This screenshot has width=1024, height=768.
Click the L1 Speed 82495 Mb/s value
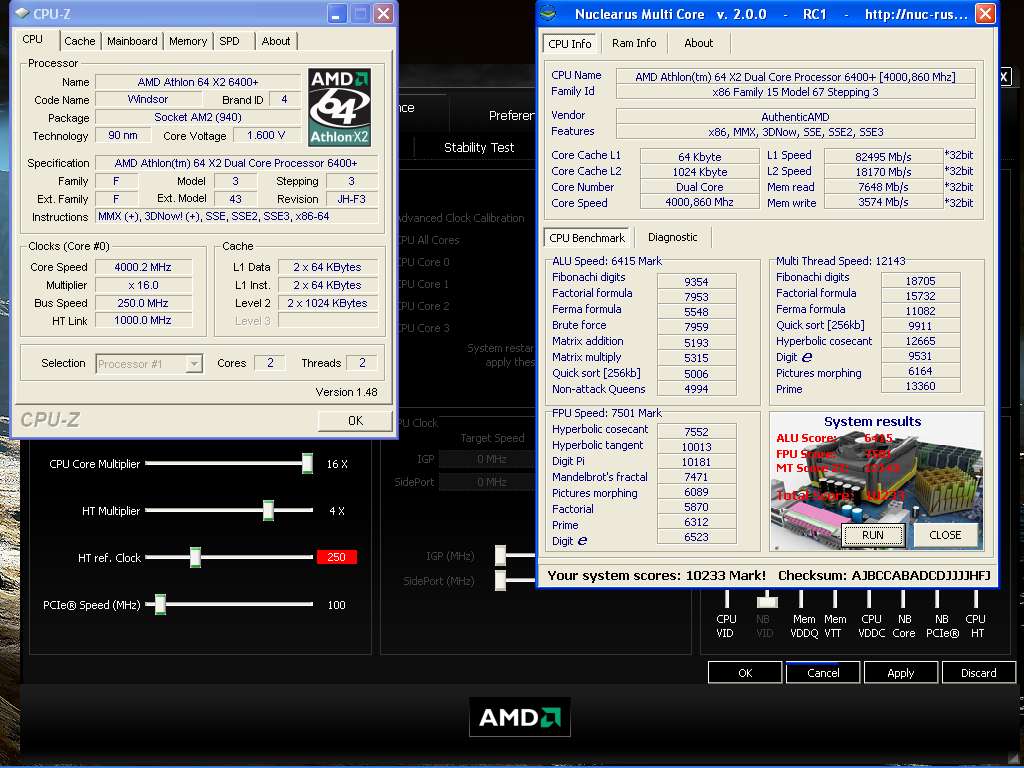(x=883, y=157)
